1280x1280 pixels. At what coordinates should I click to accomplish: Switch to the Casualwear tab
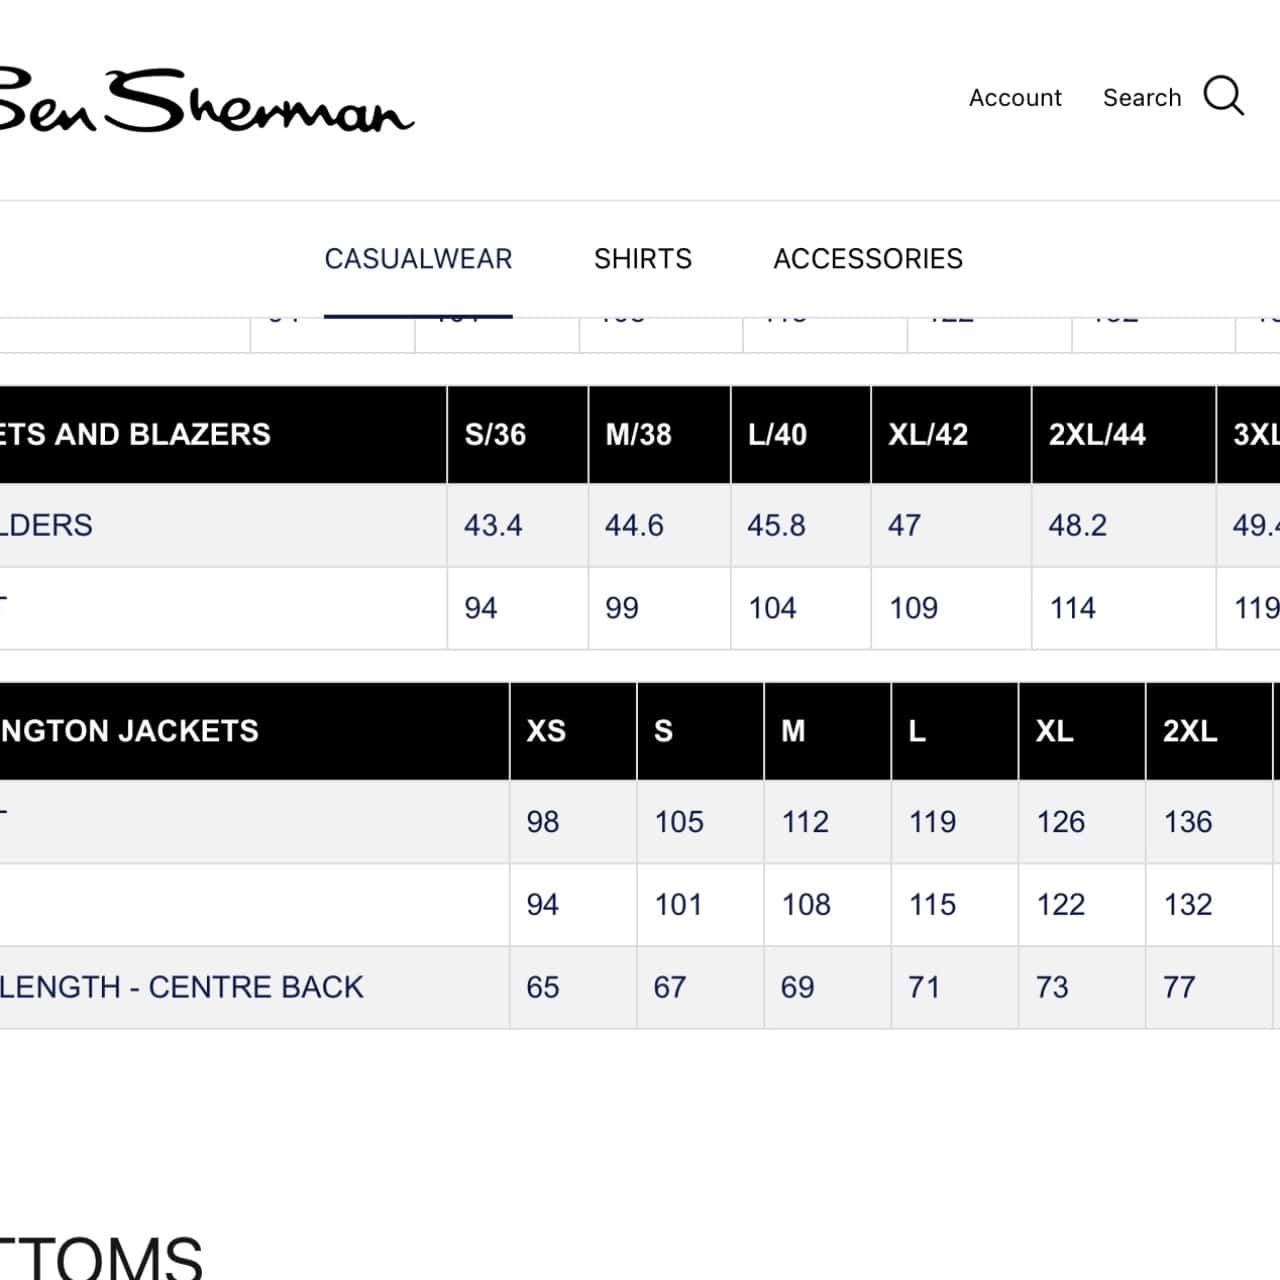click(418, 259)
